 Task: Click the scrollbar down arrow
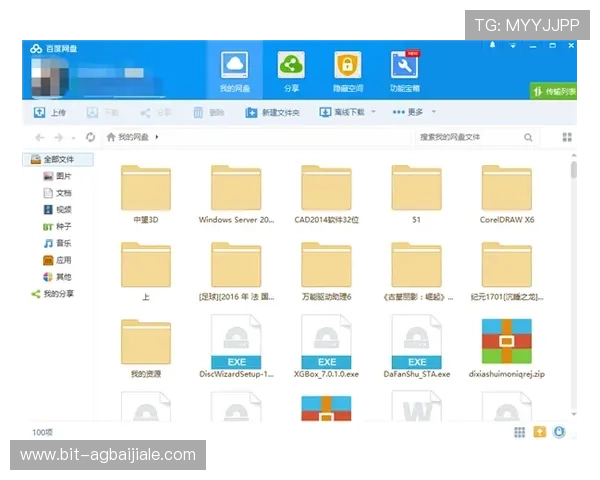[x=574, y=414]
